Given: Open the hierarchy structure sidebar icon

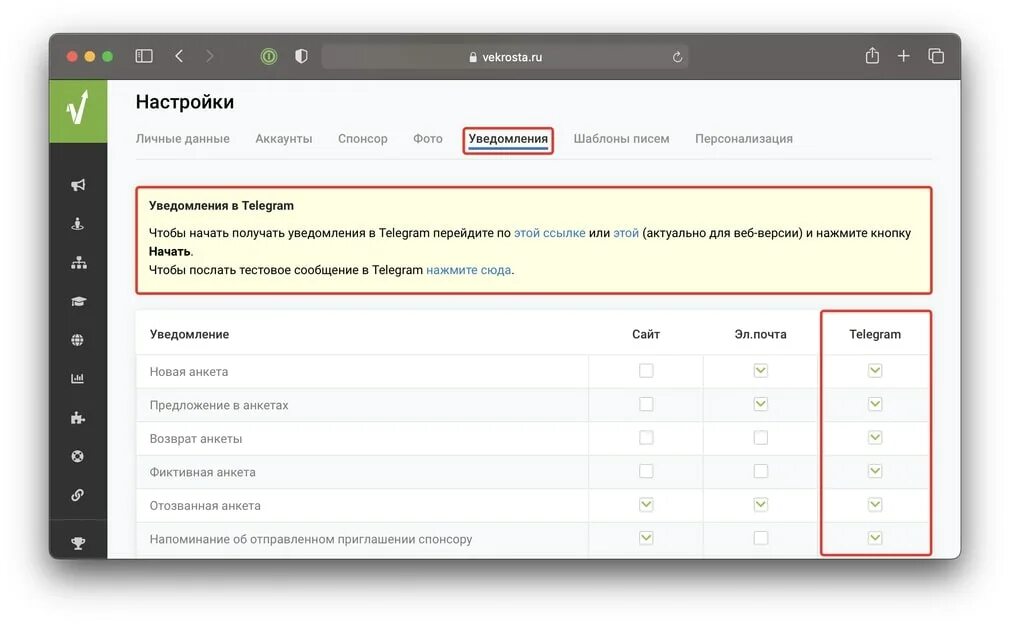Looking at the screenshot, I should [x=79, y=263].
